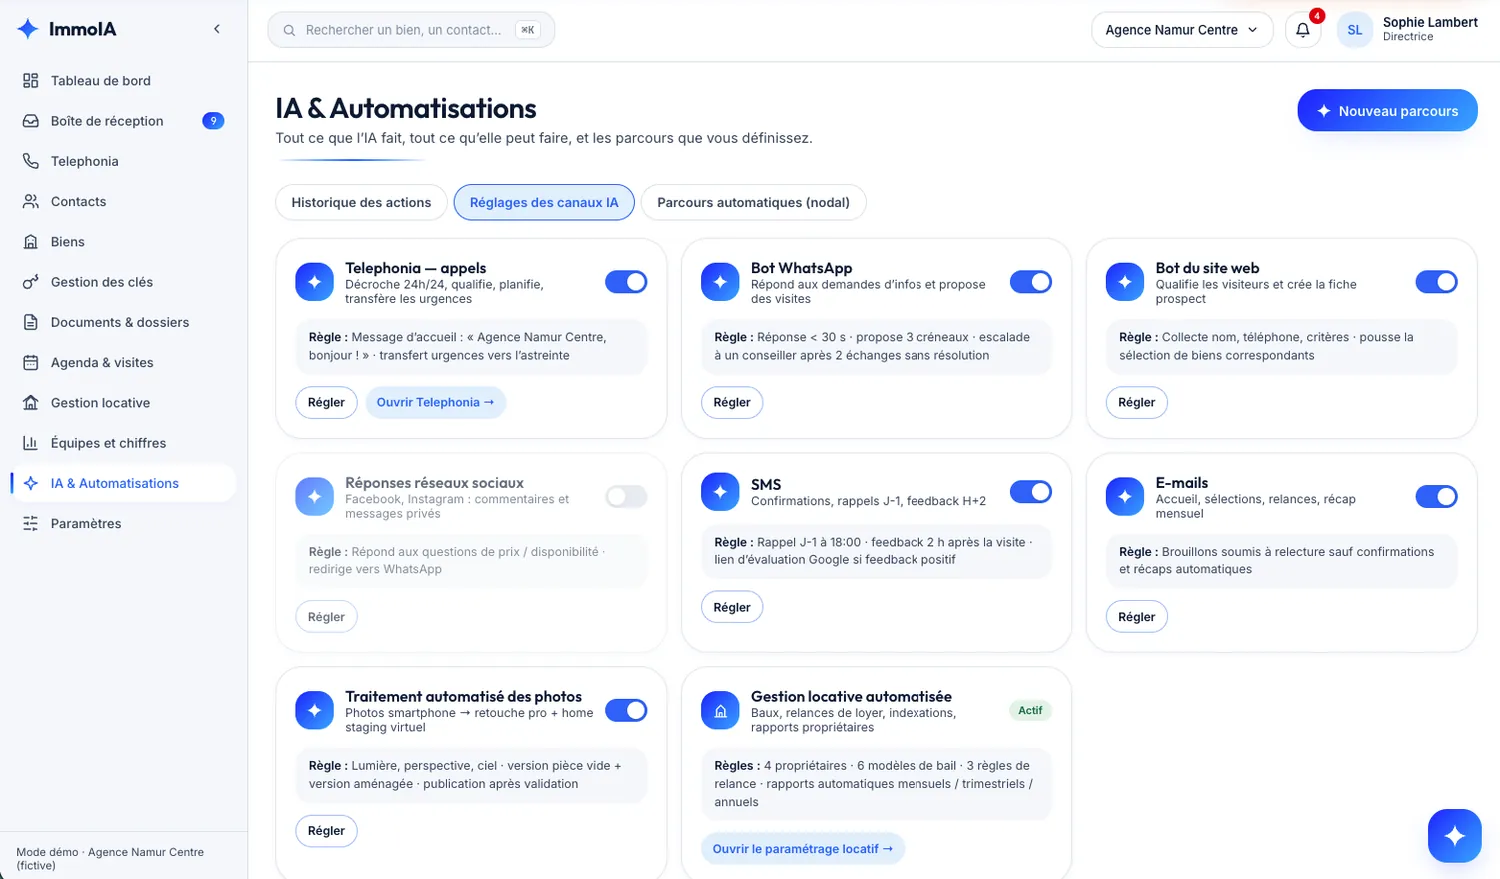
Task: Click the Biens building icon
Action: click(31, 241)
